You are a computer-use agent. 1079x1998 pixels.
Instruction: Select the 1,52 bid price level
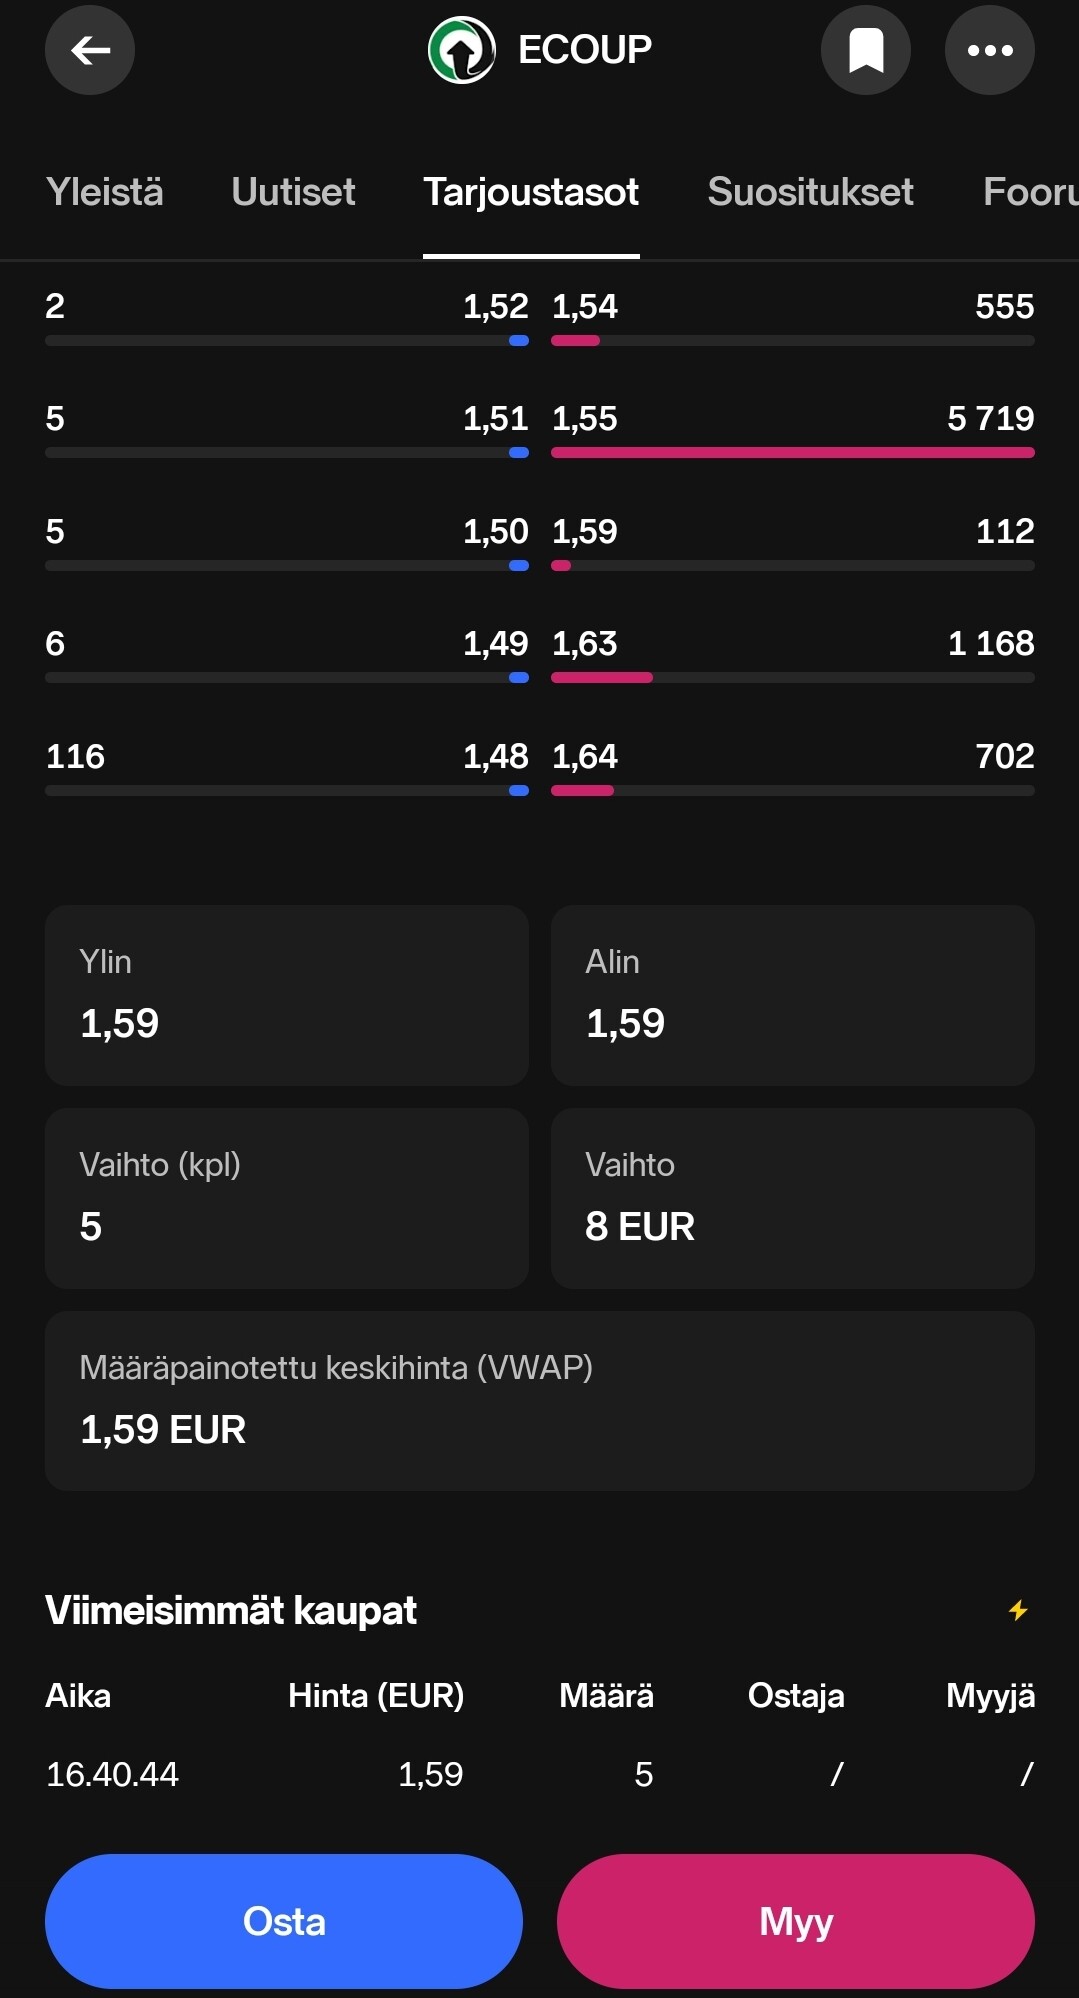[495, 307]
